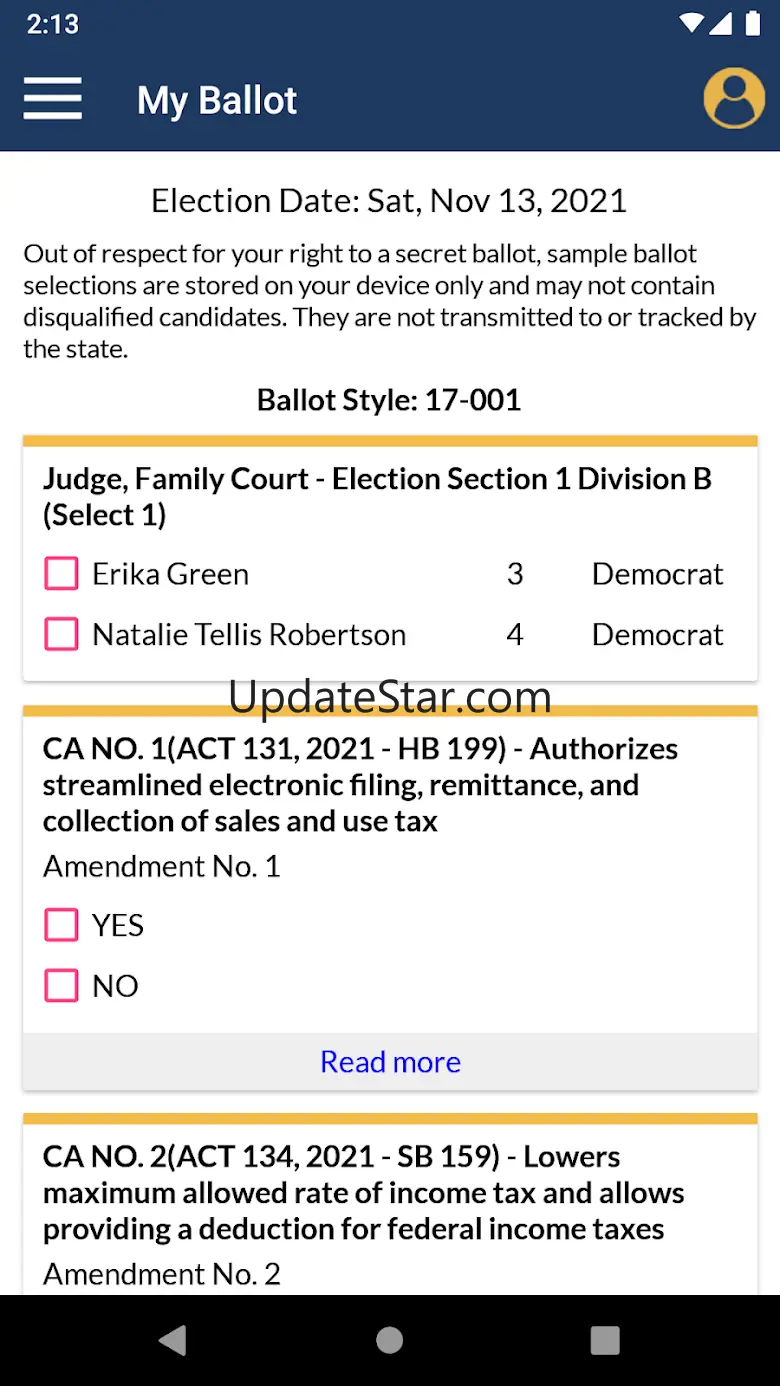Viewport: 780px width, 1386px height.
Task: Tap the Android home button
Action: [x=390, y=1340]
